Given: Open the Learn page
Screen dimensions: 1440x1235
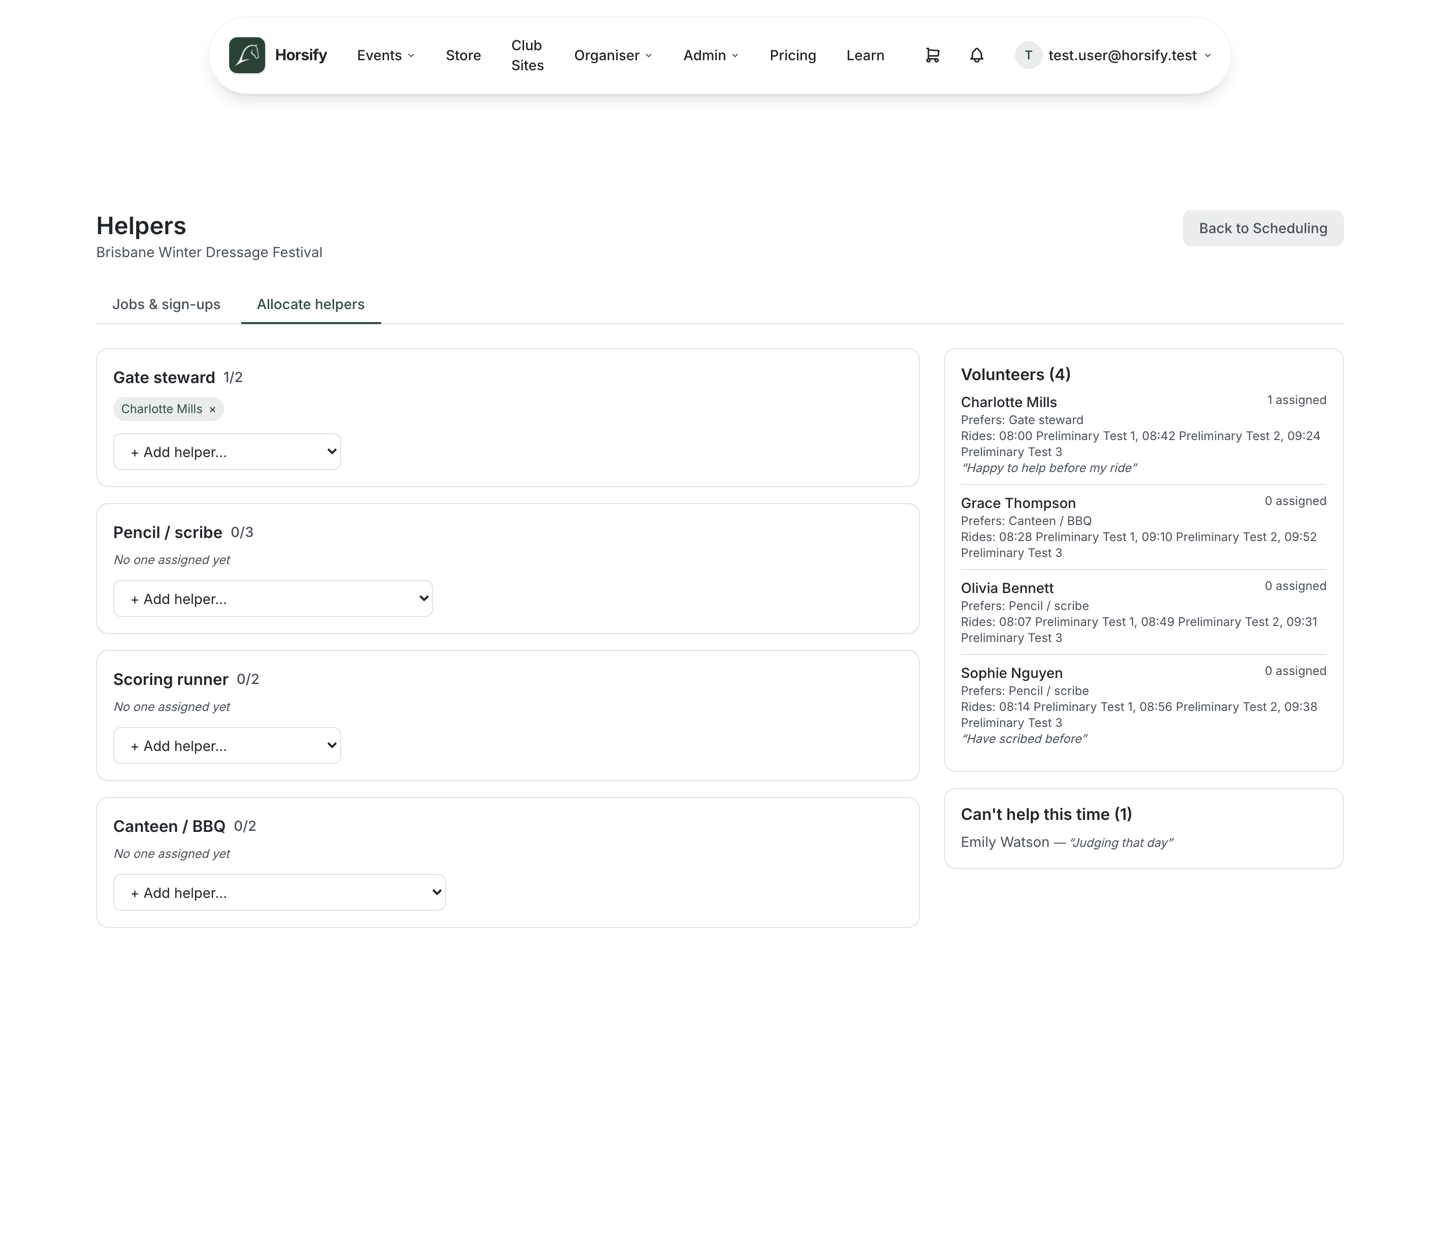Looking at the screenshot, I should [x=865, y=55].
